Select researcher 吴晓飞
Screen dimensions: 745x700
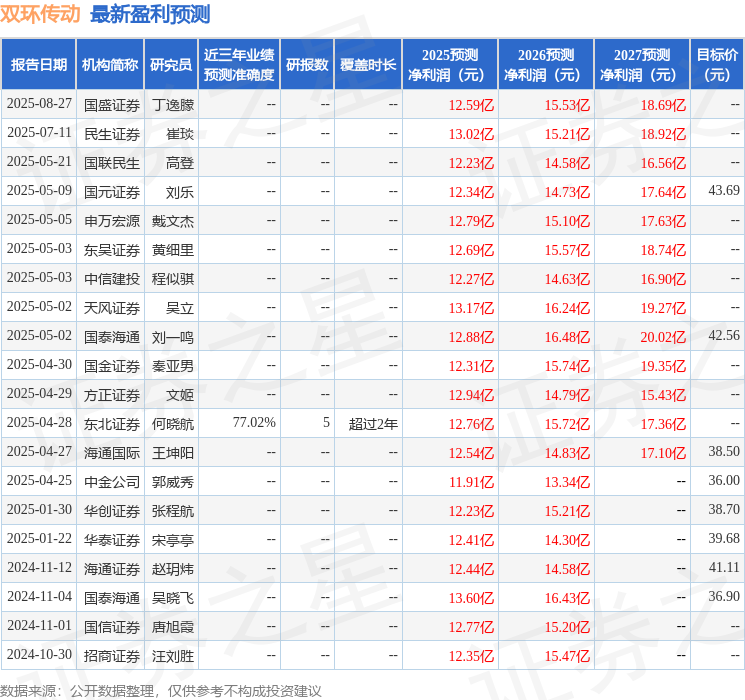coord(173,598)
